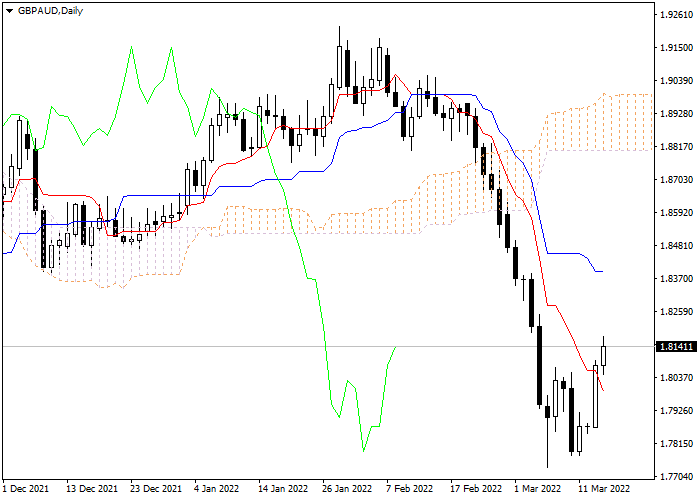Select price level 1.87030 on the scale
The height and width of the screenshot is (500, 700).
pos(676,180)
